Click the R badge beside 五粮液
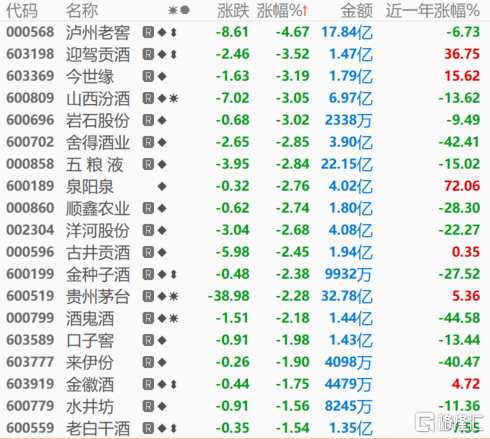This screenshot has width=490, height=439. (148, 164)
